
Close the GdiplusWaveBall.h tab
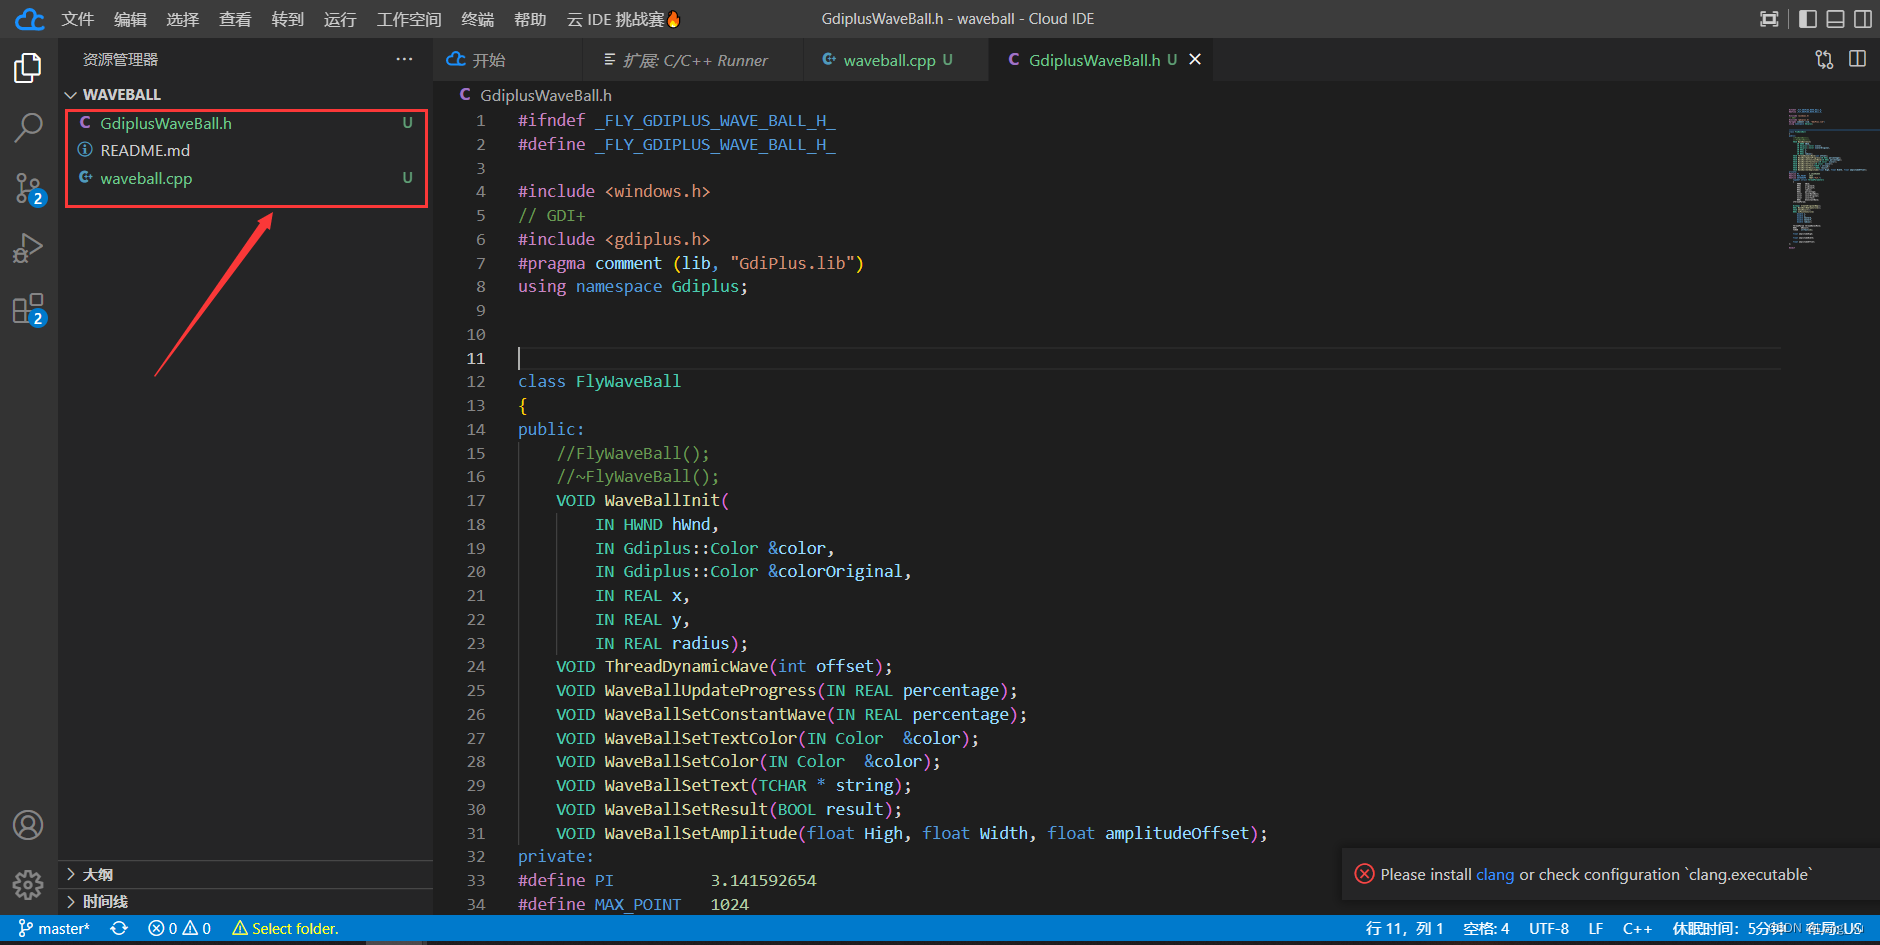[x=1195, y=60]
